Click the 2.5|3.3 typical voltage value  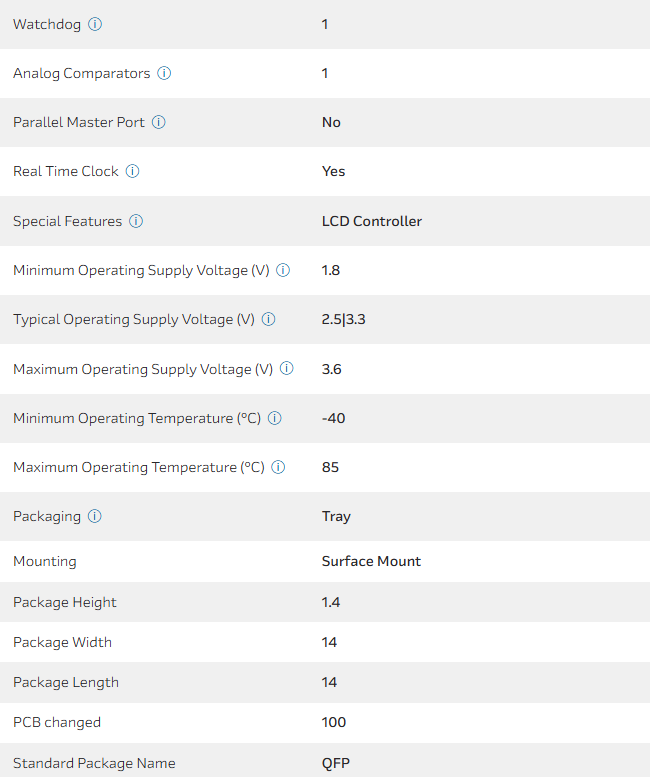coord(345,319)
